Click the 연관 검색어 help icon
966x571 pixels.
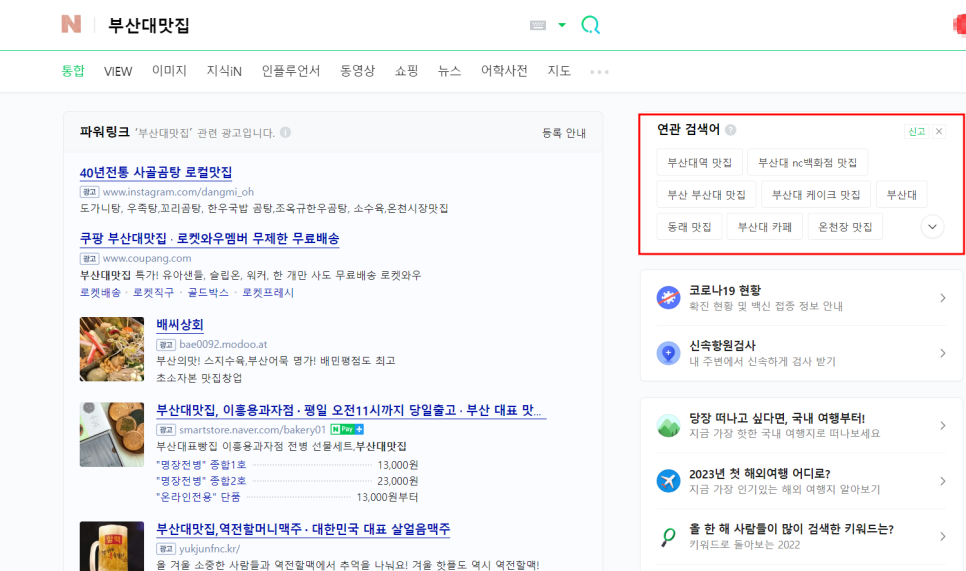coord(731,130)
